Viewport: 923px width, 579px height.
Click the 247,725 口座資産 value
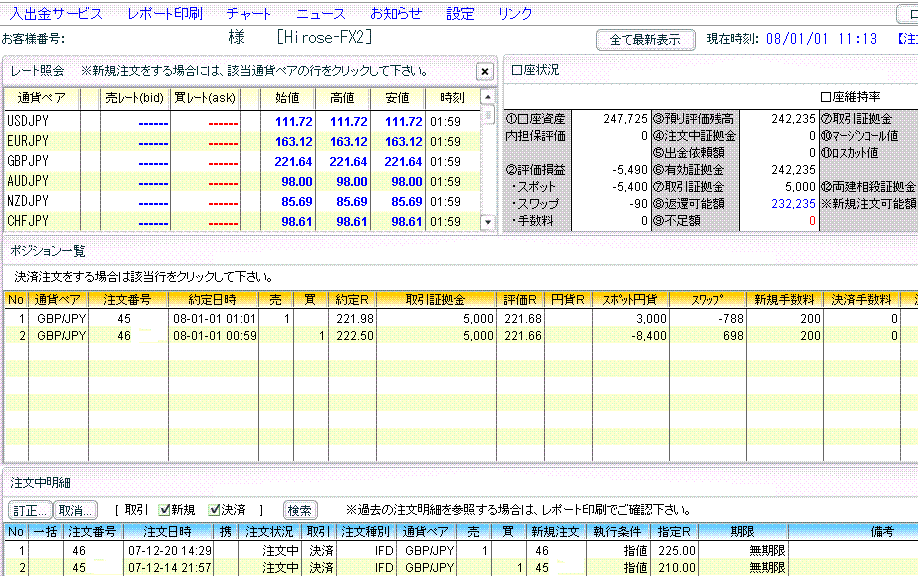pyautogui.click(x=625, y=119)
